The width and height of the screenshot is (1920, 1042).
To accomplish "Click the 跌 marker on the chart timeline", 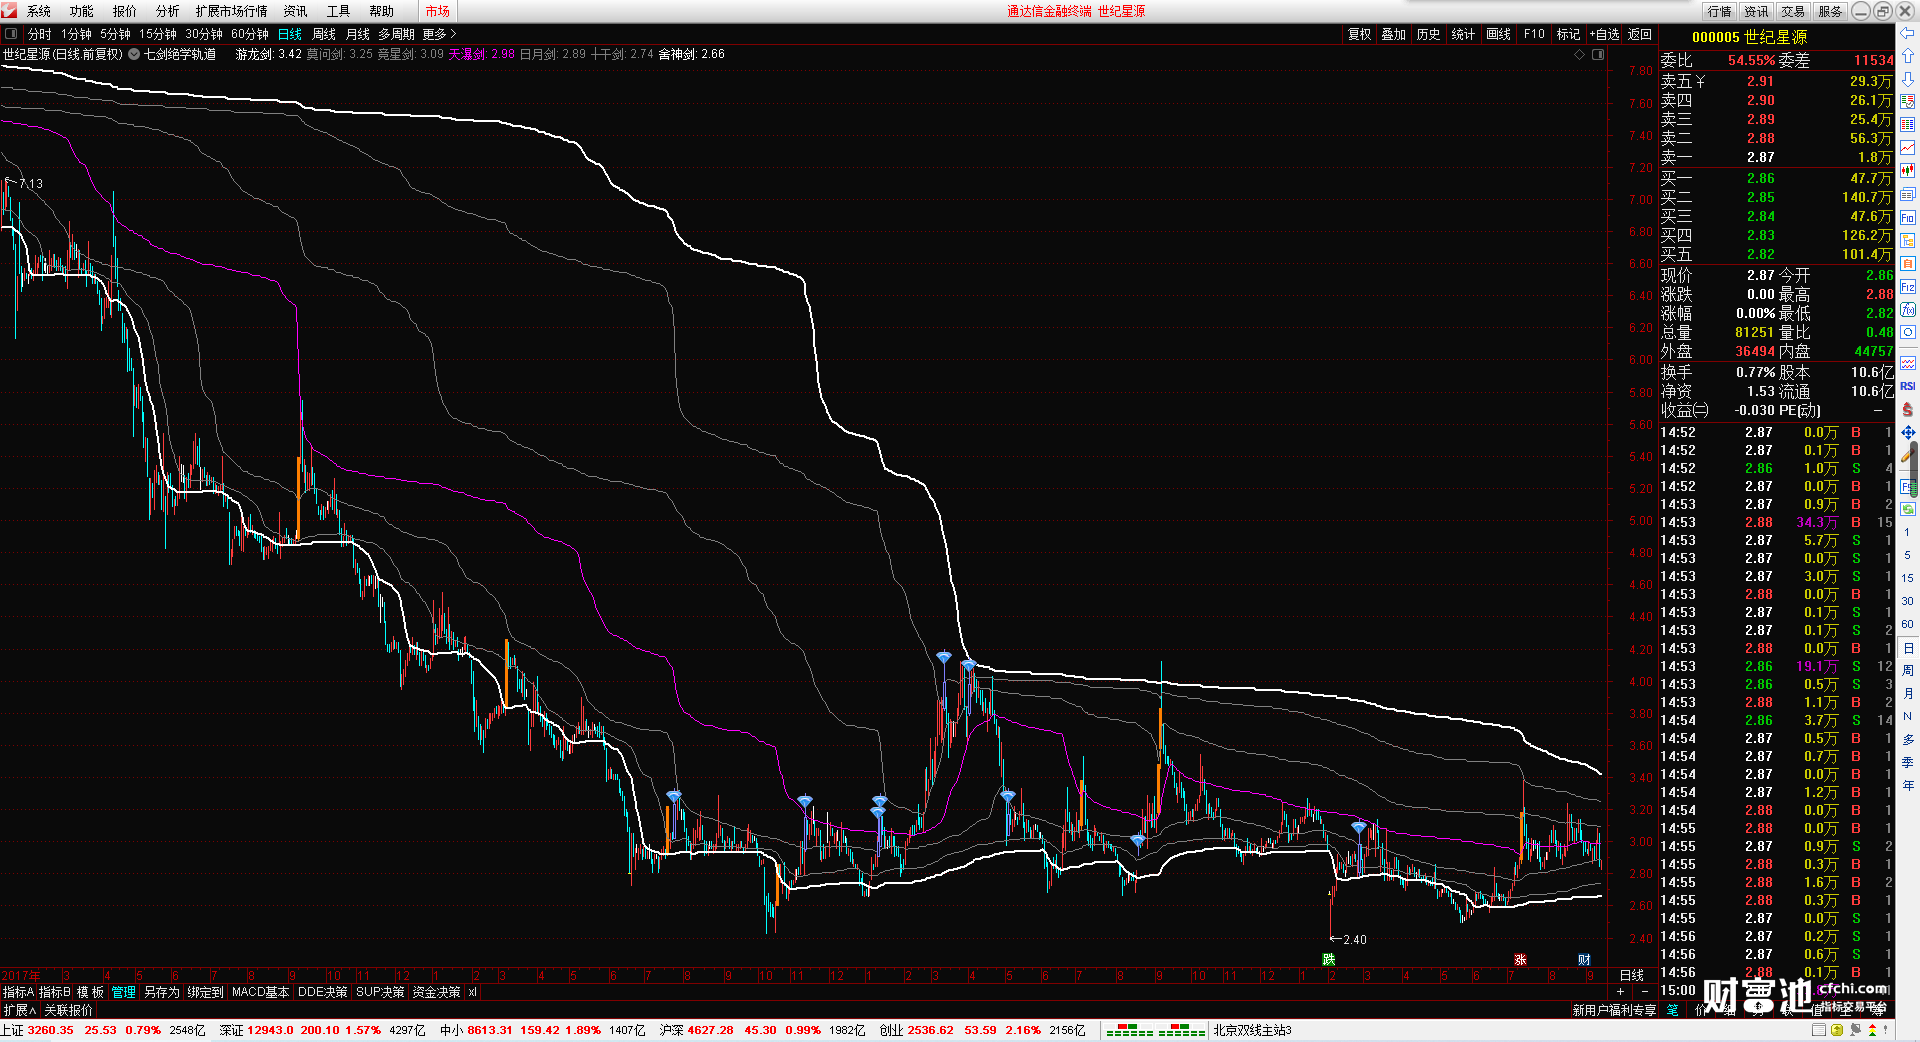I will tap(1328, 960).
